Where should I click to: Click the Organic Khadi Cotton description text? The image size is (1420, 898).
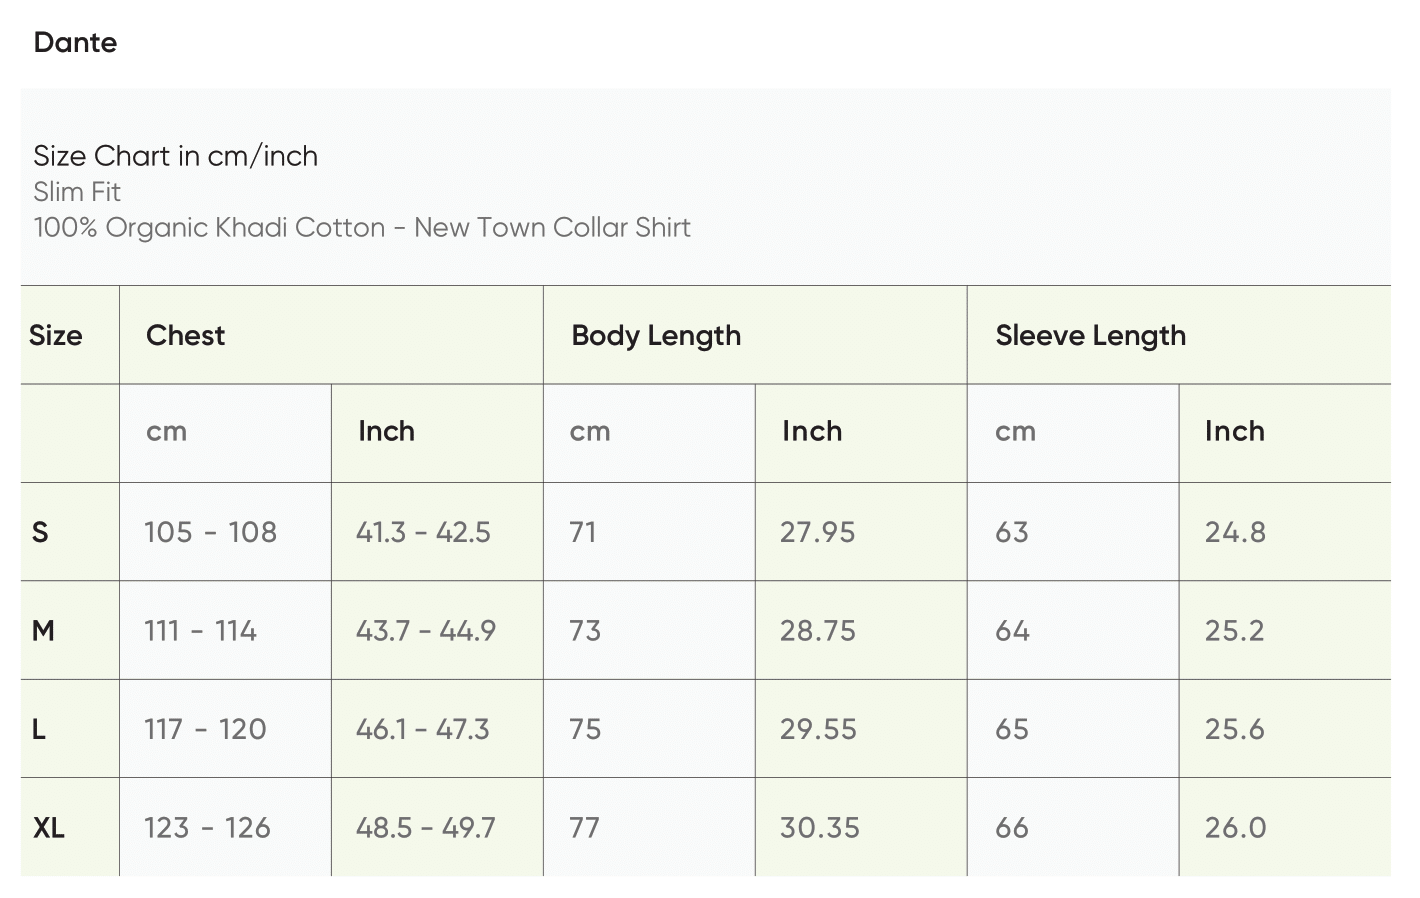pyautogui.click(x=362, y=228)
